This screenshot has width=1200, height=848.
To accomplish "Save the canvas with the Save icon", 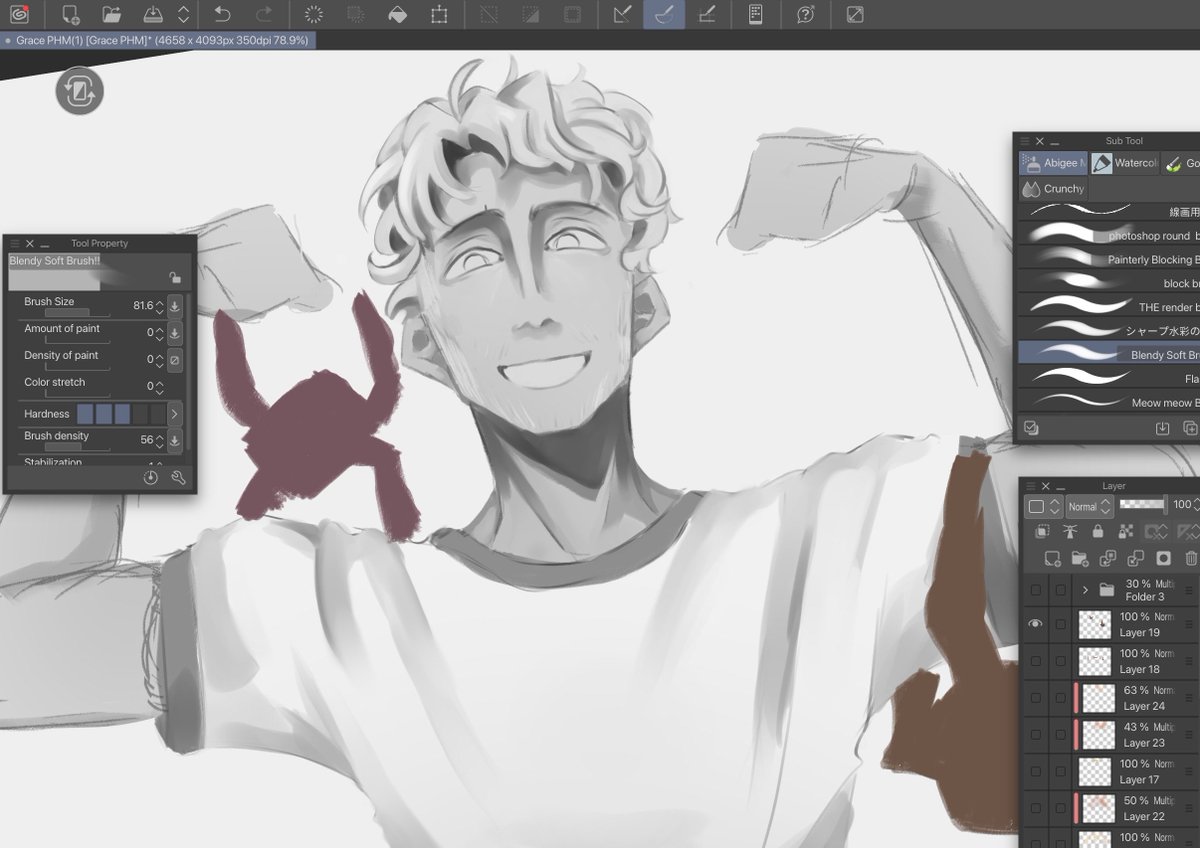I will click(x=153, y=14).
